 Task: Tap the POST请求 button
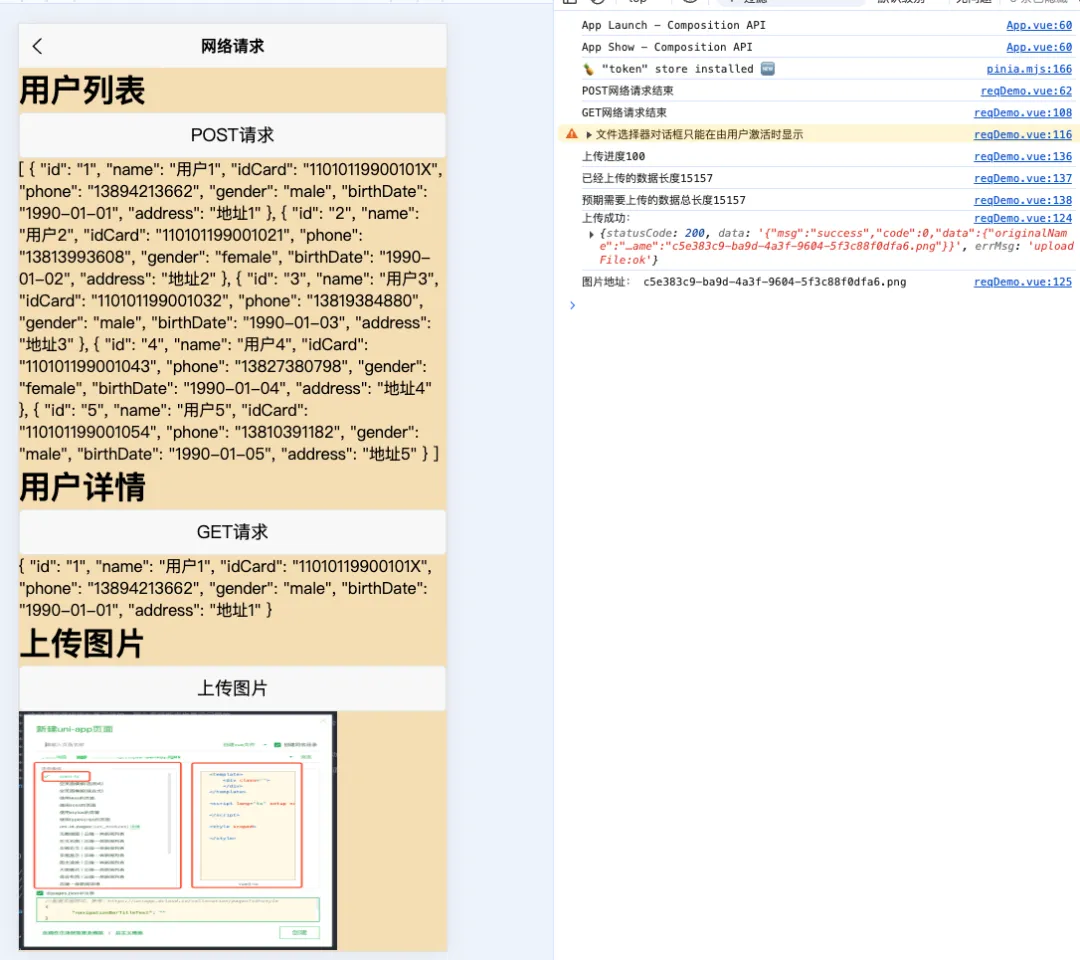232,135
